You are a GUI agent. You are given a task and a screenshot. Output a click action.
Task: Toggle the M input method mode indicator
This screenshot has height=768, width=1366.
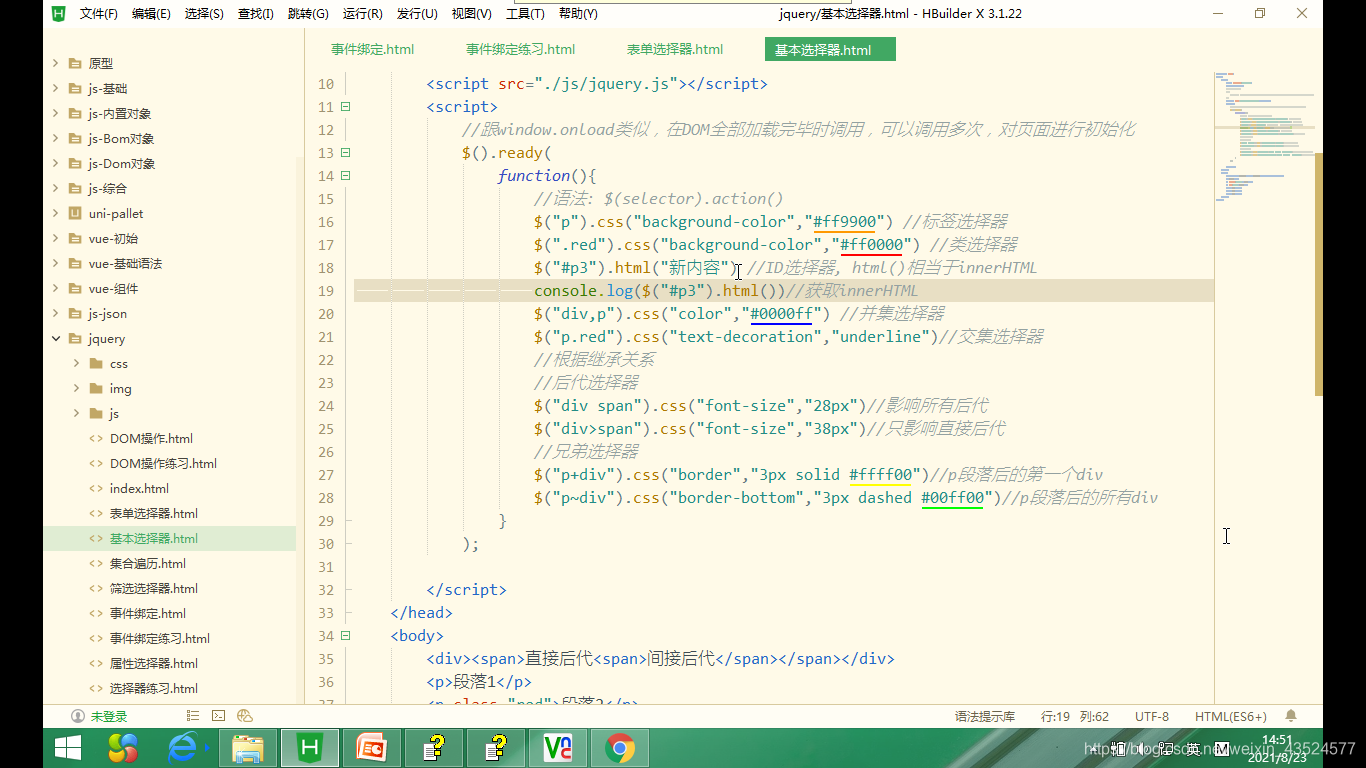pyautogui.click(x=1221, y=749)
